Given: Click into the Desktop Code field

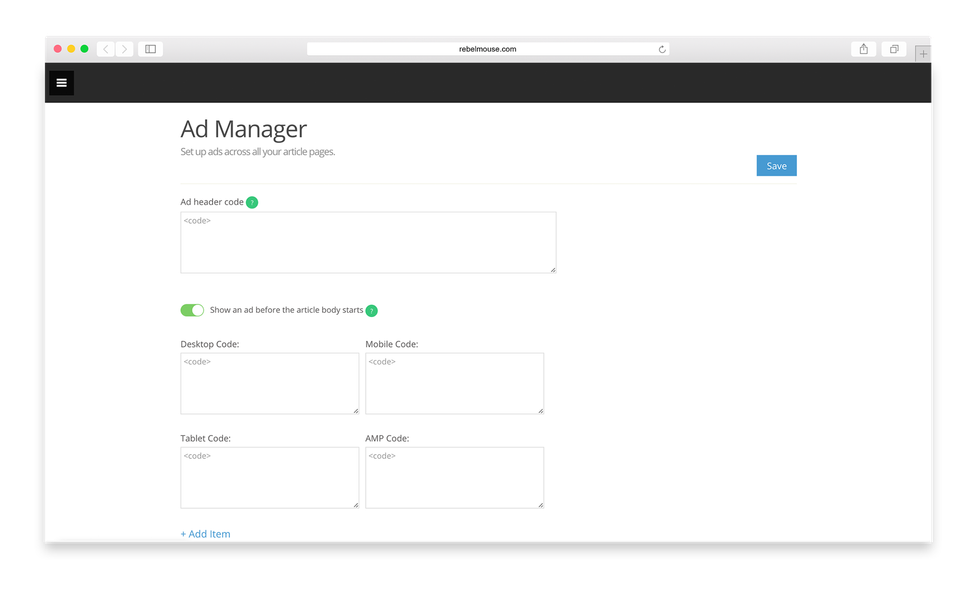Looking at the screenshot, I should 269,383.
